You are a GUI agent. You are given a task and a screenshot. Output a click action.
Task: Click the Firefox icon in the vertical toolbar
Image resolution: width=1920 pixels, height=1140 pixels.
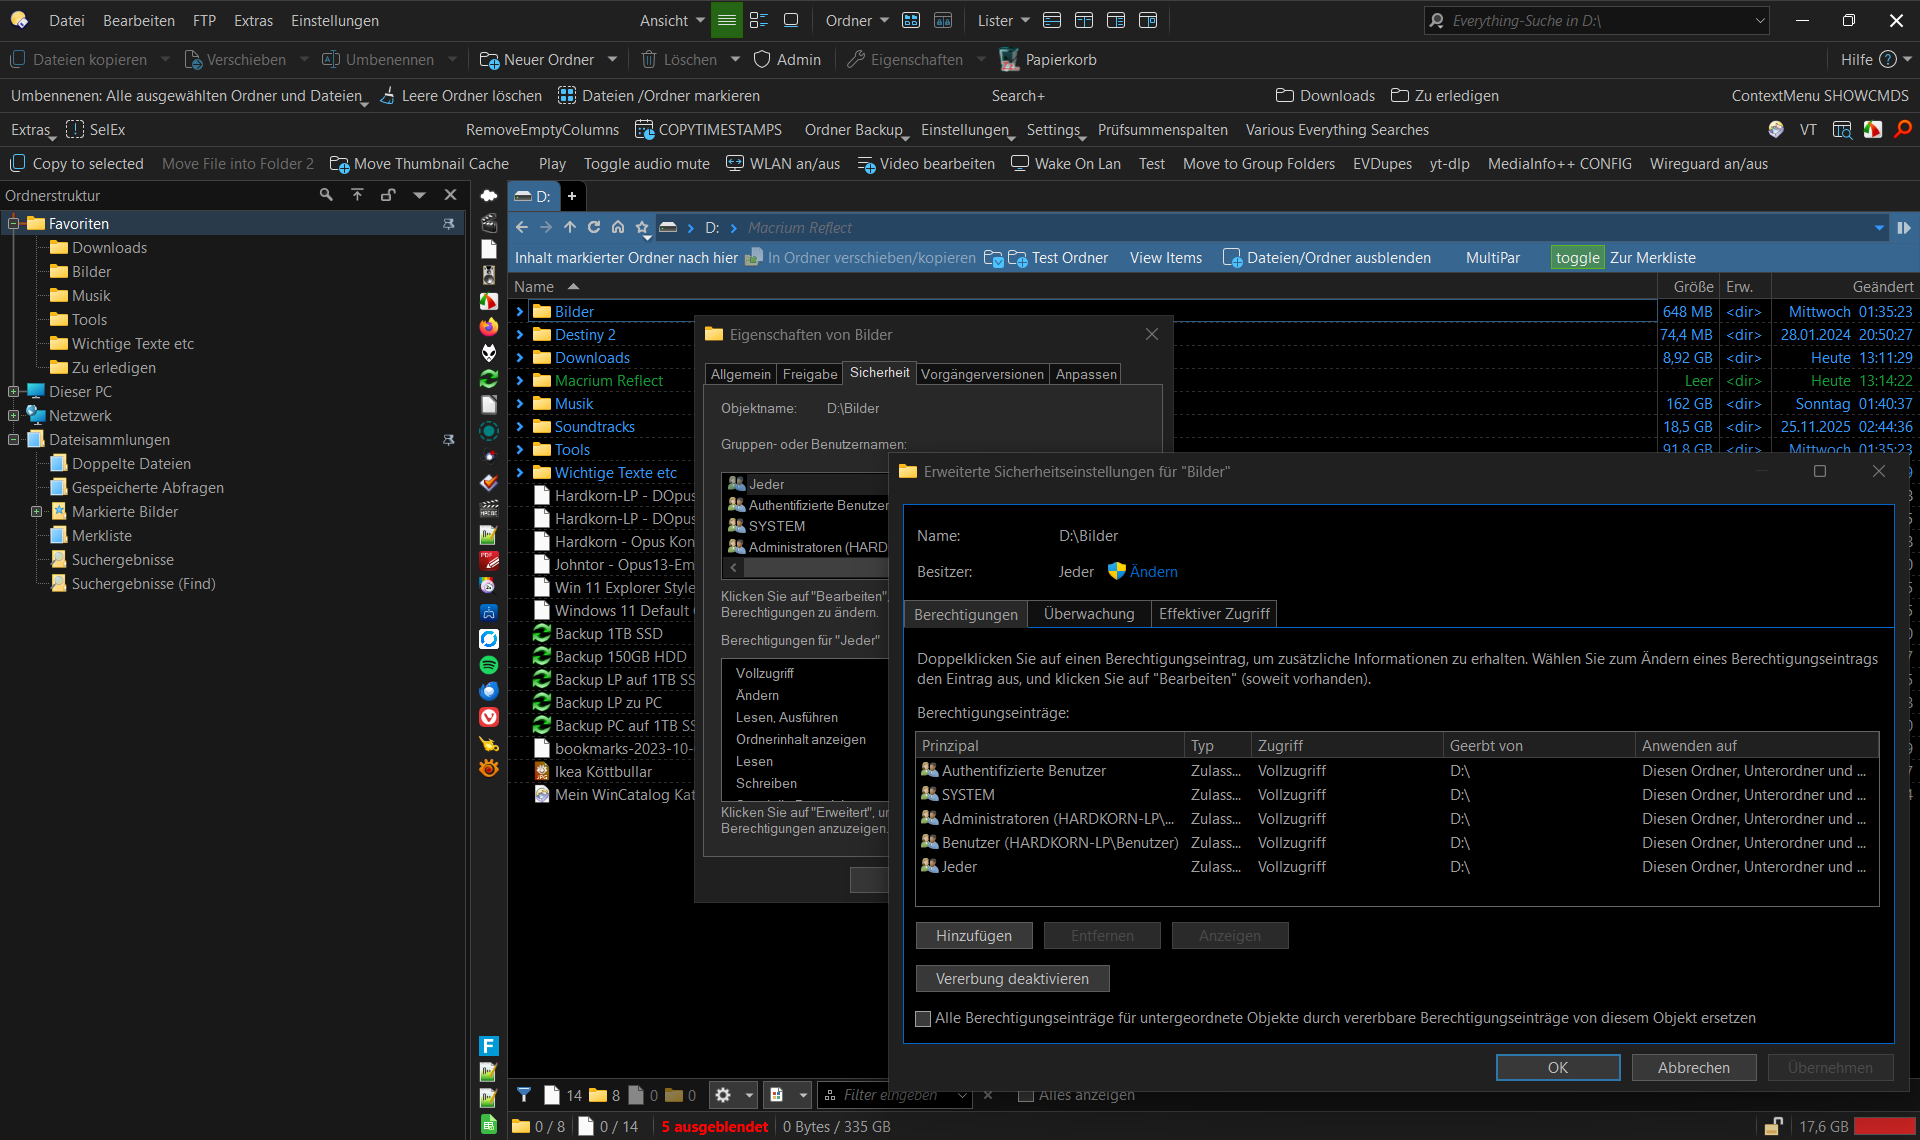pyautogui.click(x=489, y=327)
